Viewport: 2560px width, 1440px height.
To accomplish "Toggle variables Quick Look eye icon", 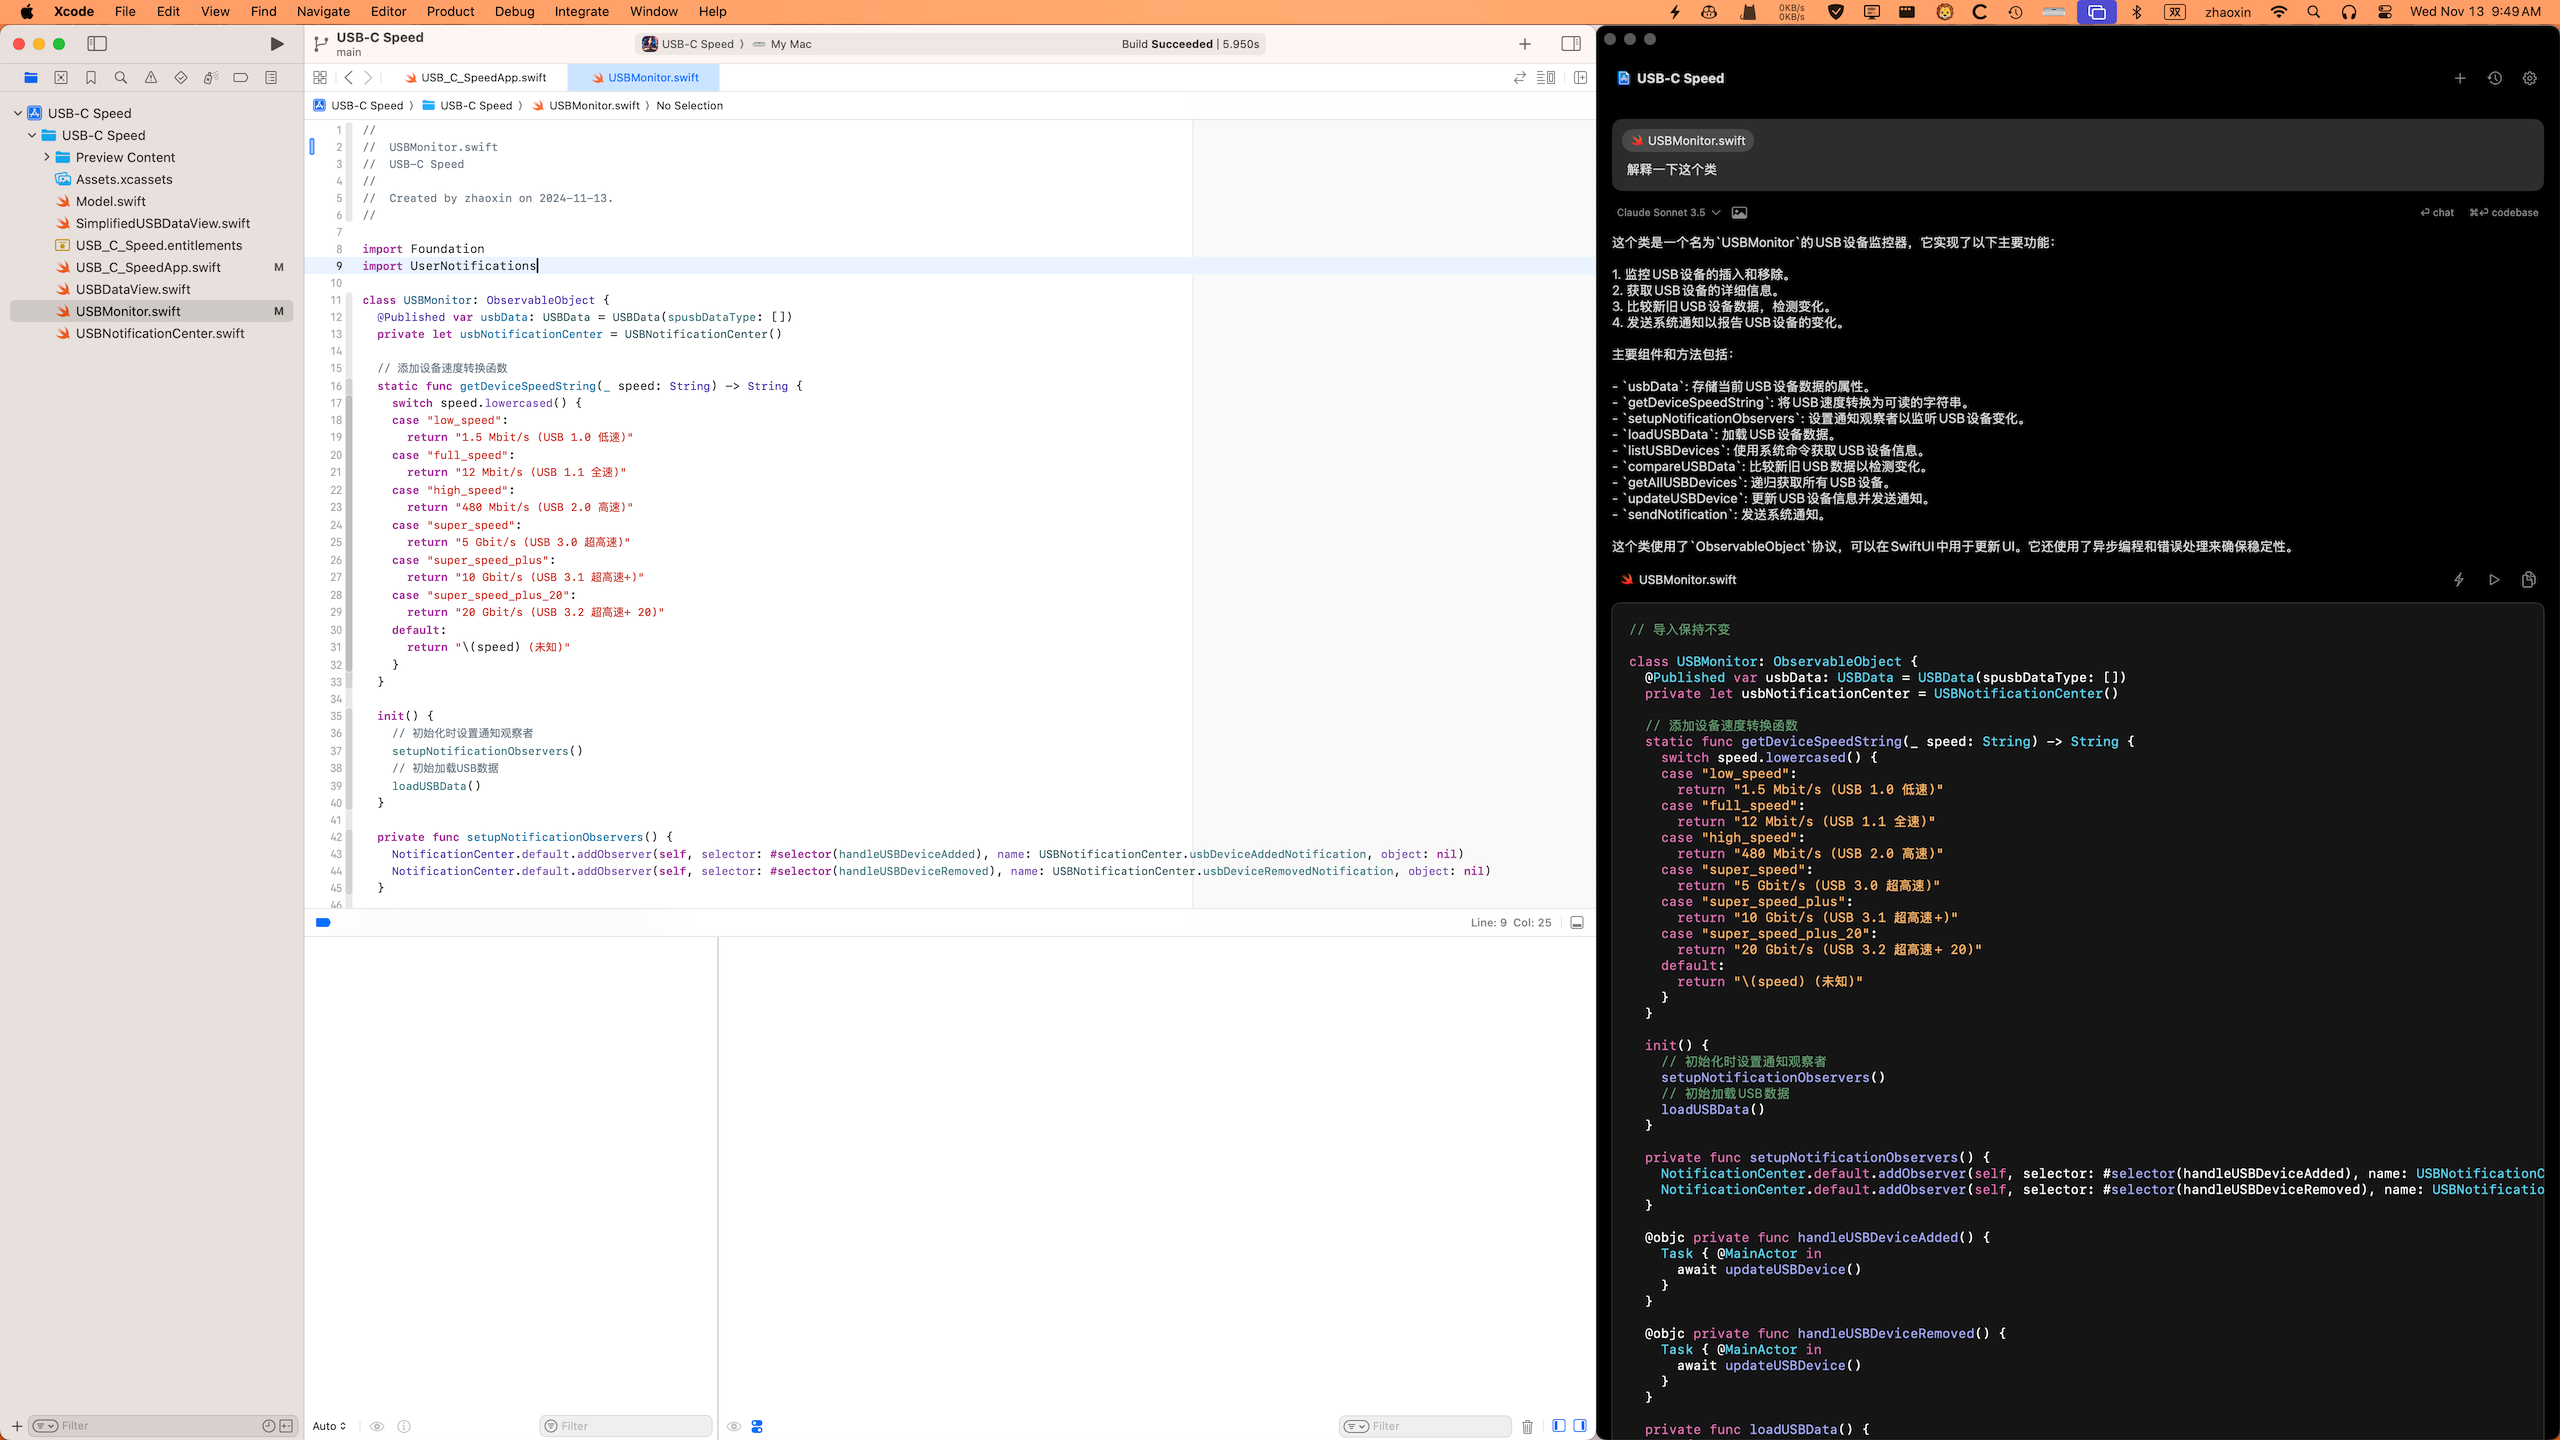I will pos(377,1426).
